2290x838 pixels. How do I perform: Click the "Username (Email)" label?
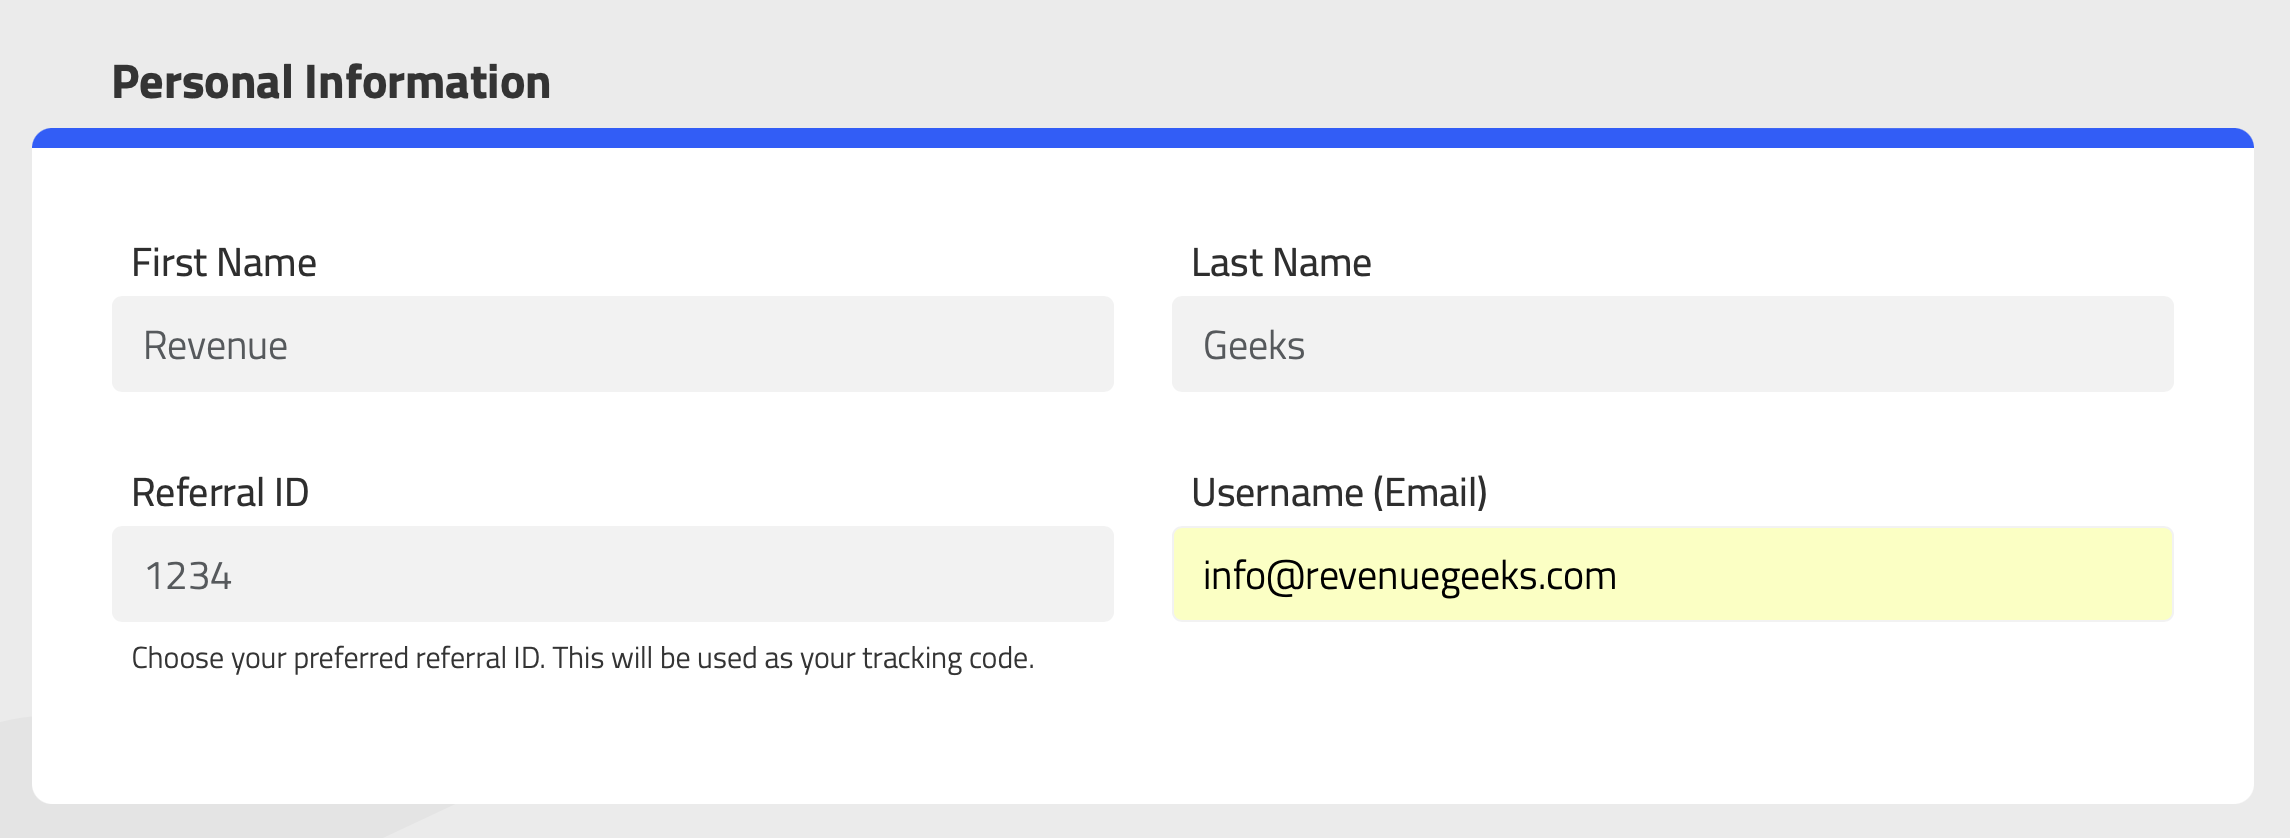[x=1339, y=493]
